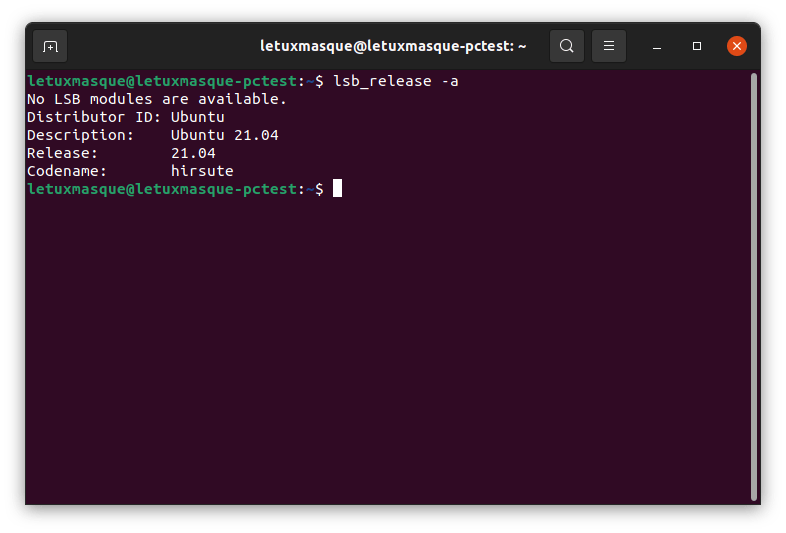Click the 'Codename:' label
786x533 pixels.
[x=66, y=171]
